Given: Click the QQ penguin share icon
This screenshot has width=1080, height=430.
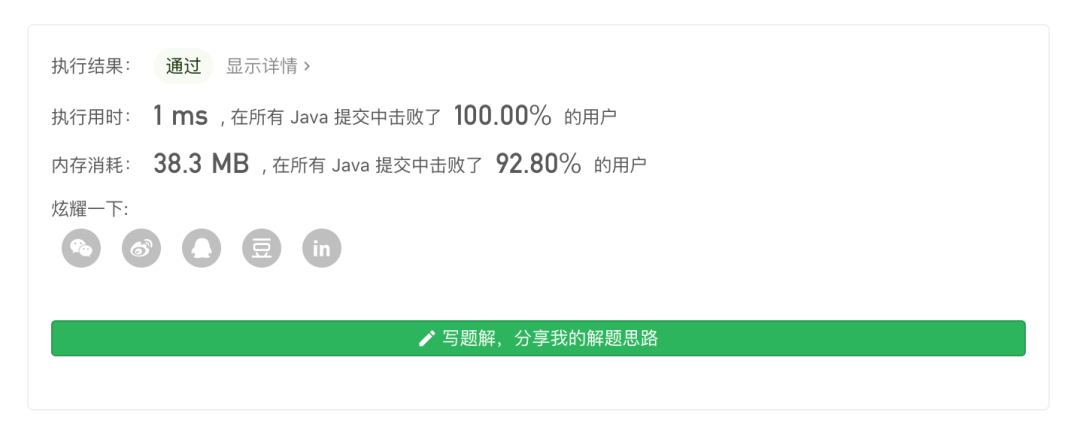Looking at the screenshot, I should (x=202, y=248).
